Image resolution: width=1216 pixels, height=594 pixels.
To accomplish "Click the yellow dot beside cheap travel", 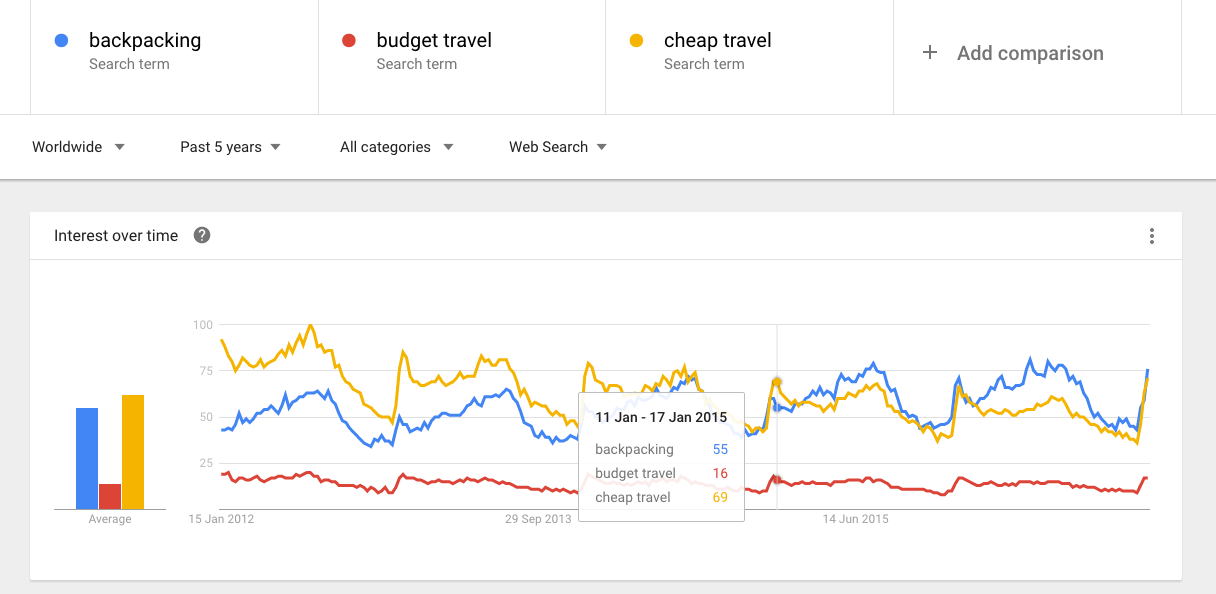I will click(x=636, y=41).
